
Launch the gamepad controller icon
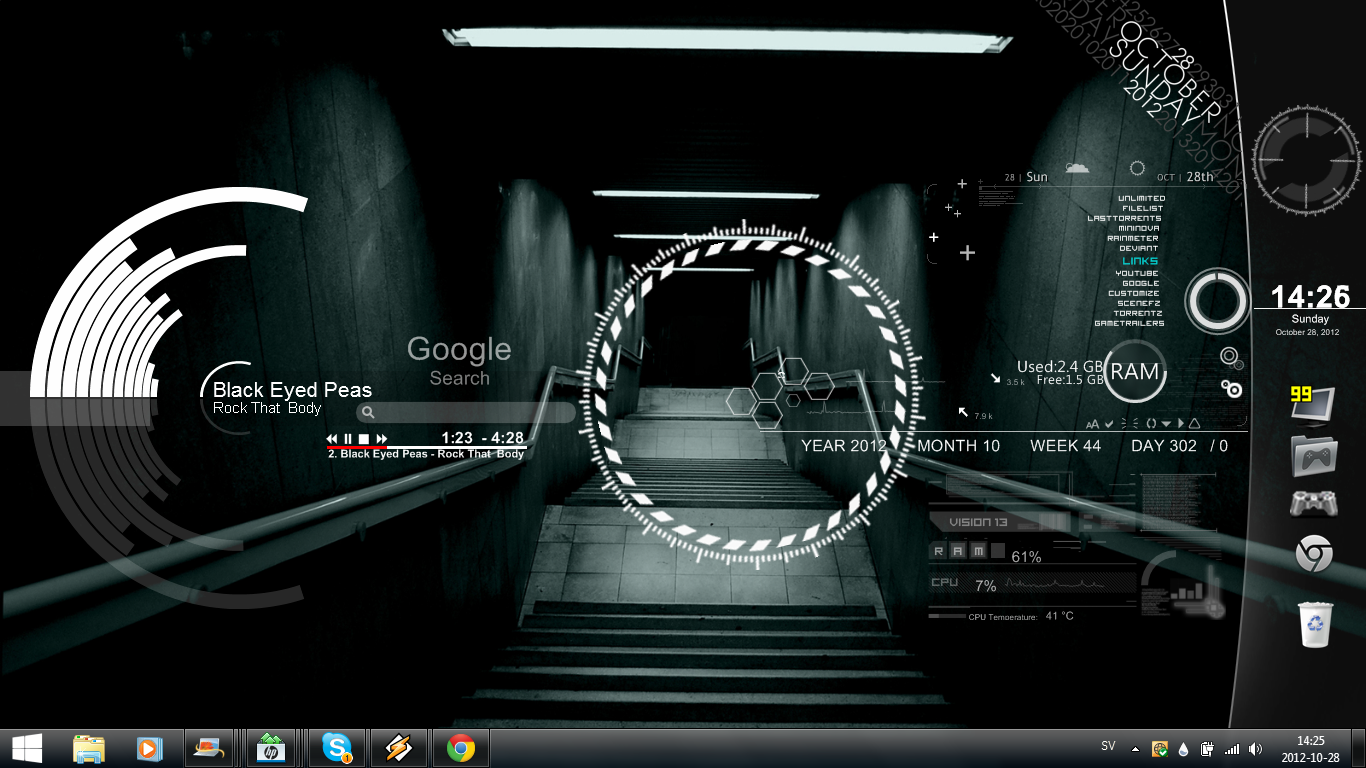point(1313,503)
